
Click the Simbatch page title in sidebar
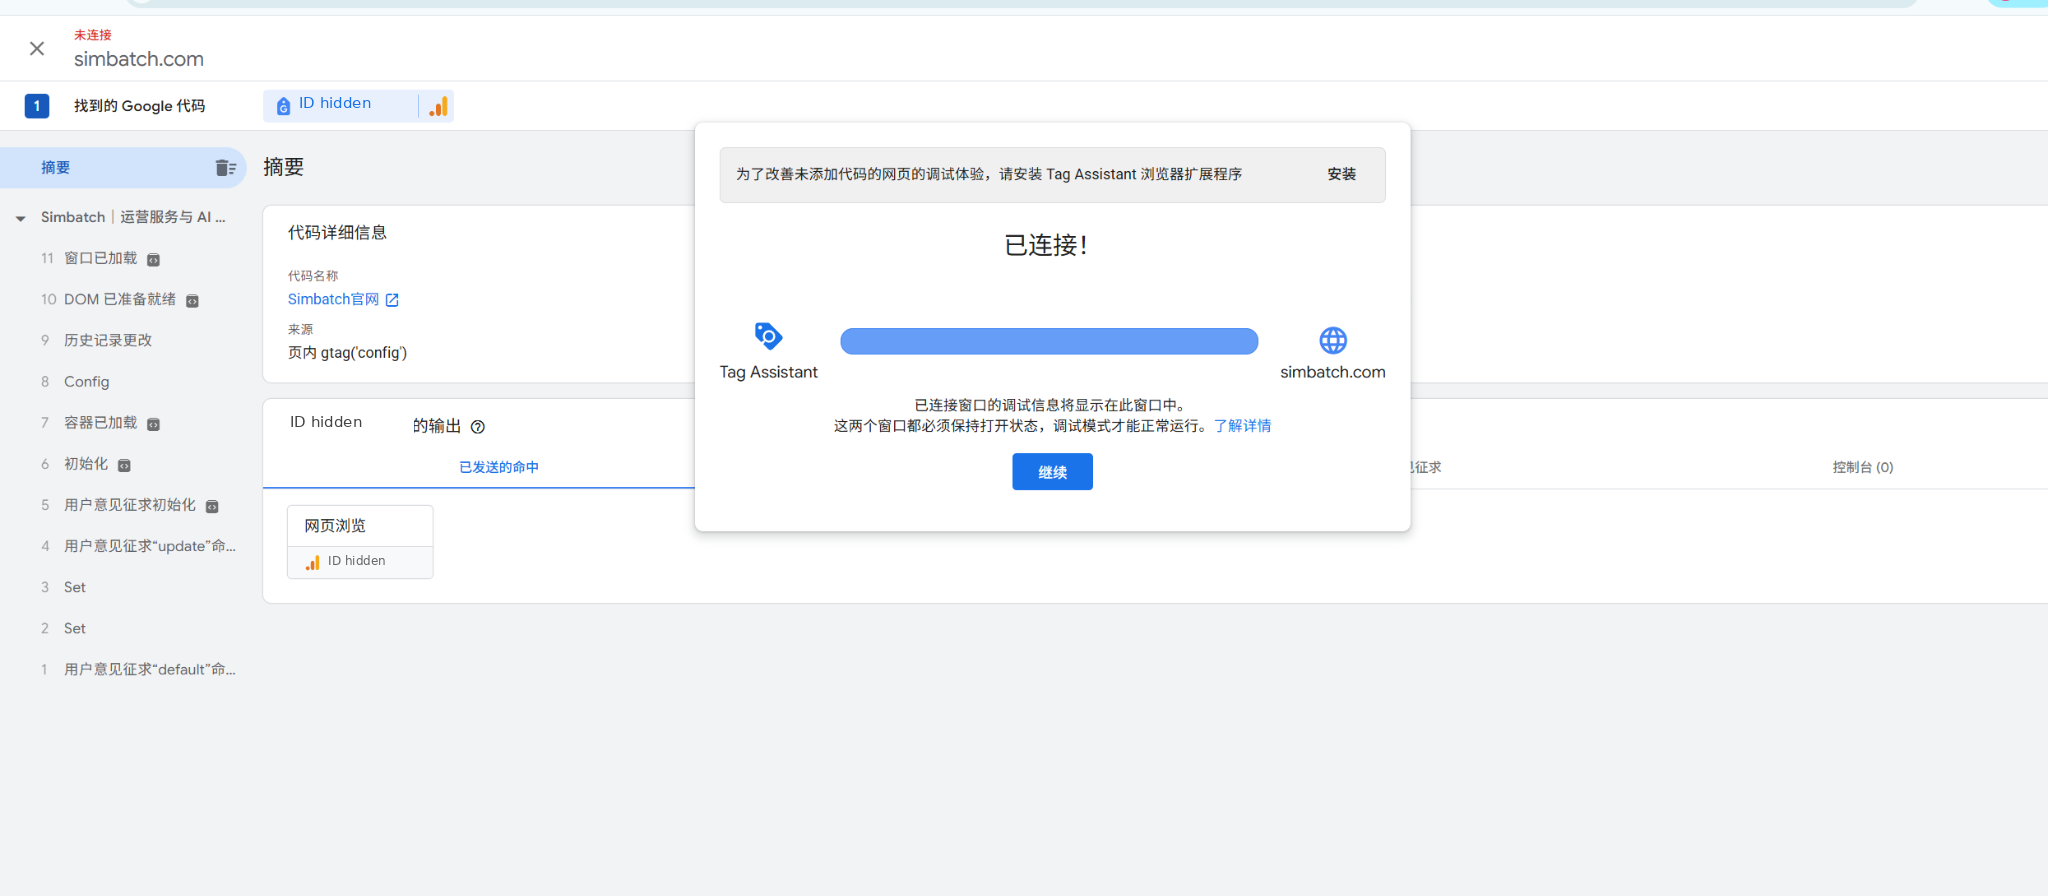click(133, 217)
